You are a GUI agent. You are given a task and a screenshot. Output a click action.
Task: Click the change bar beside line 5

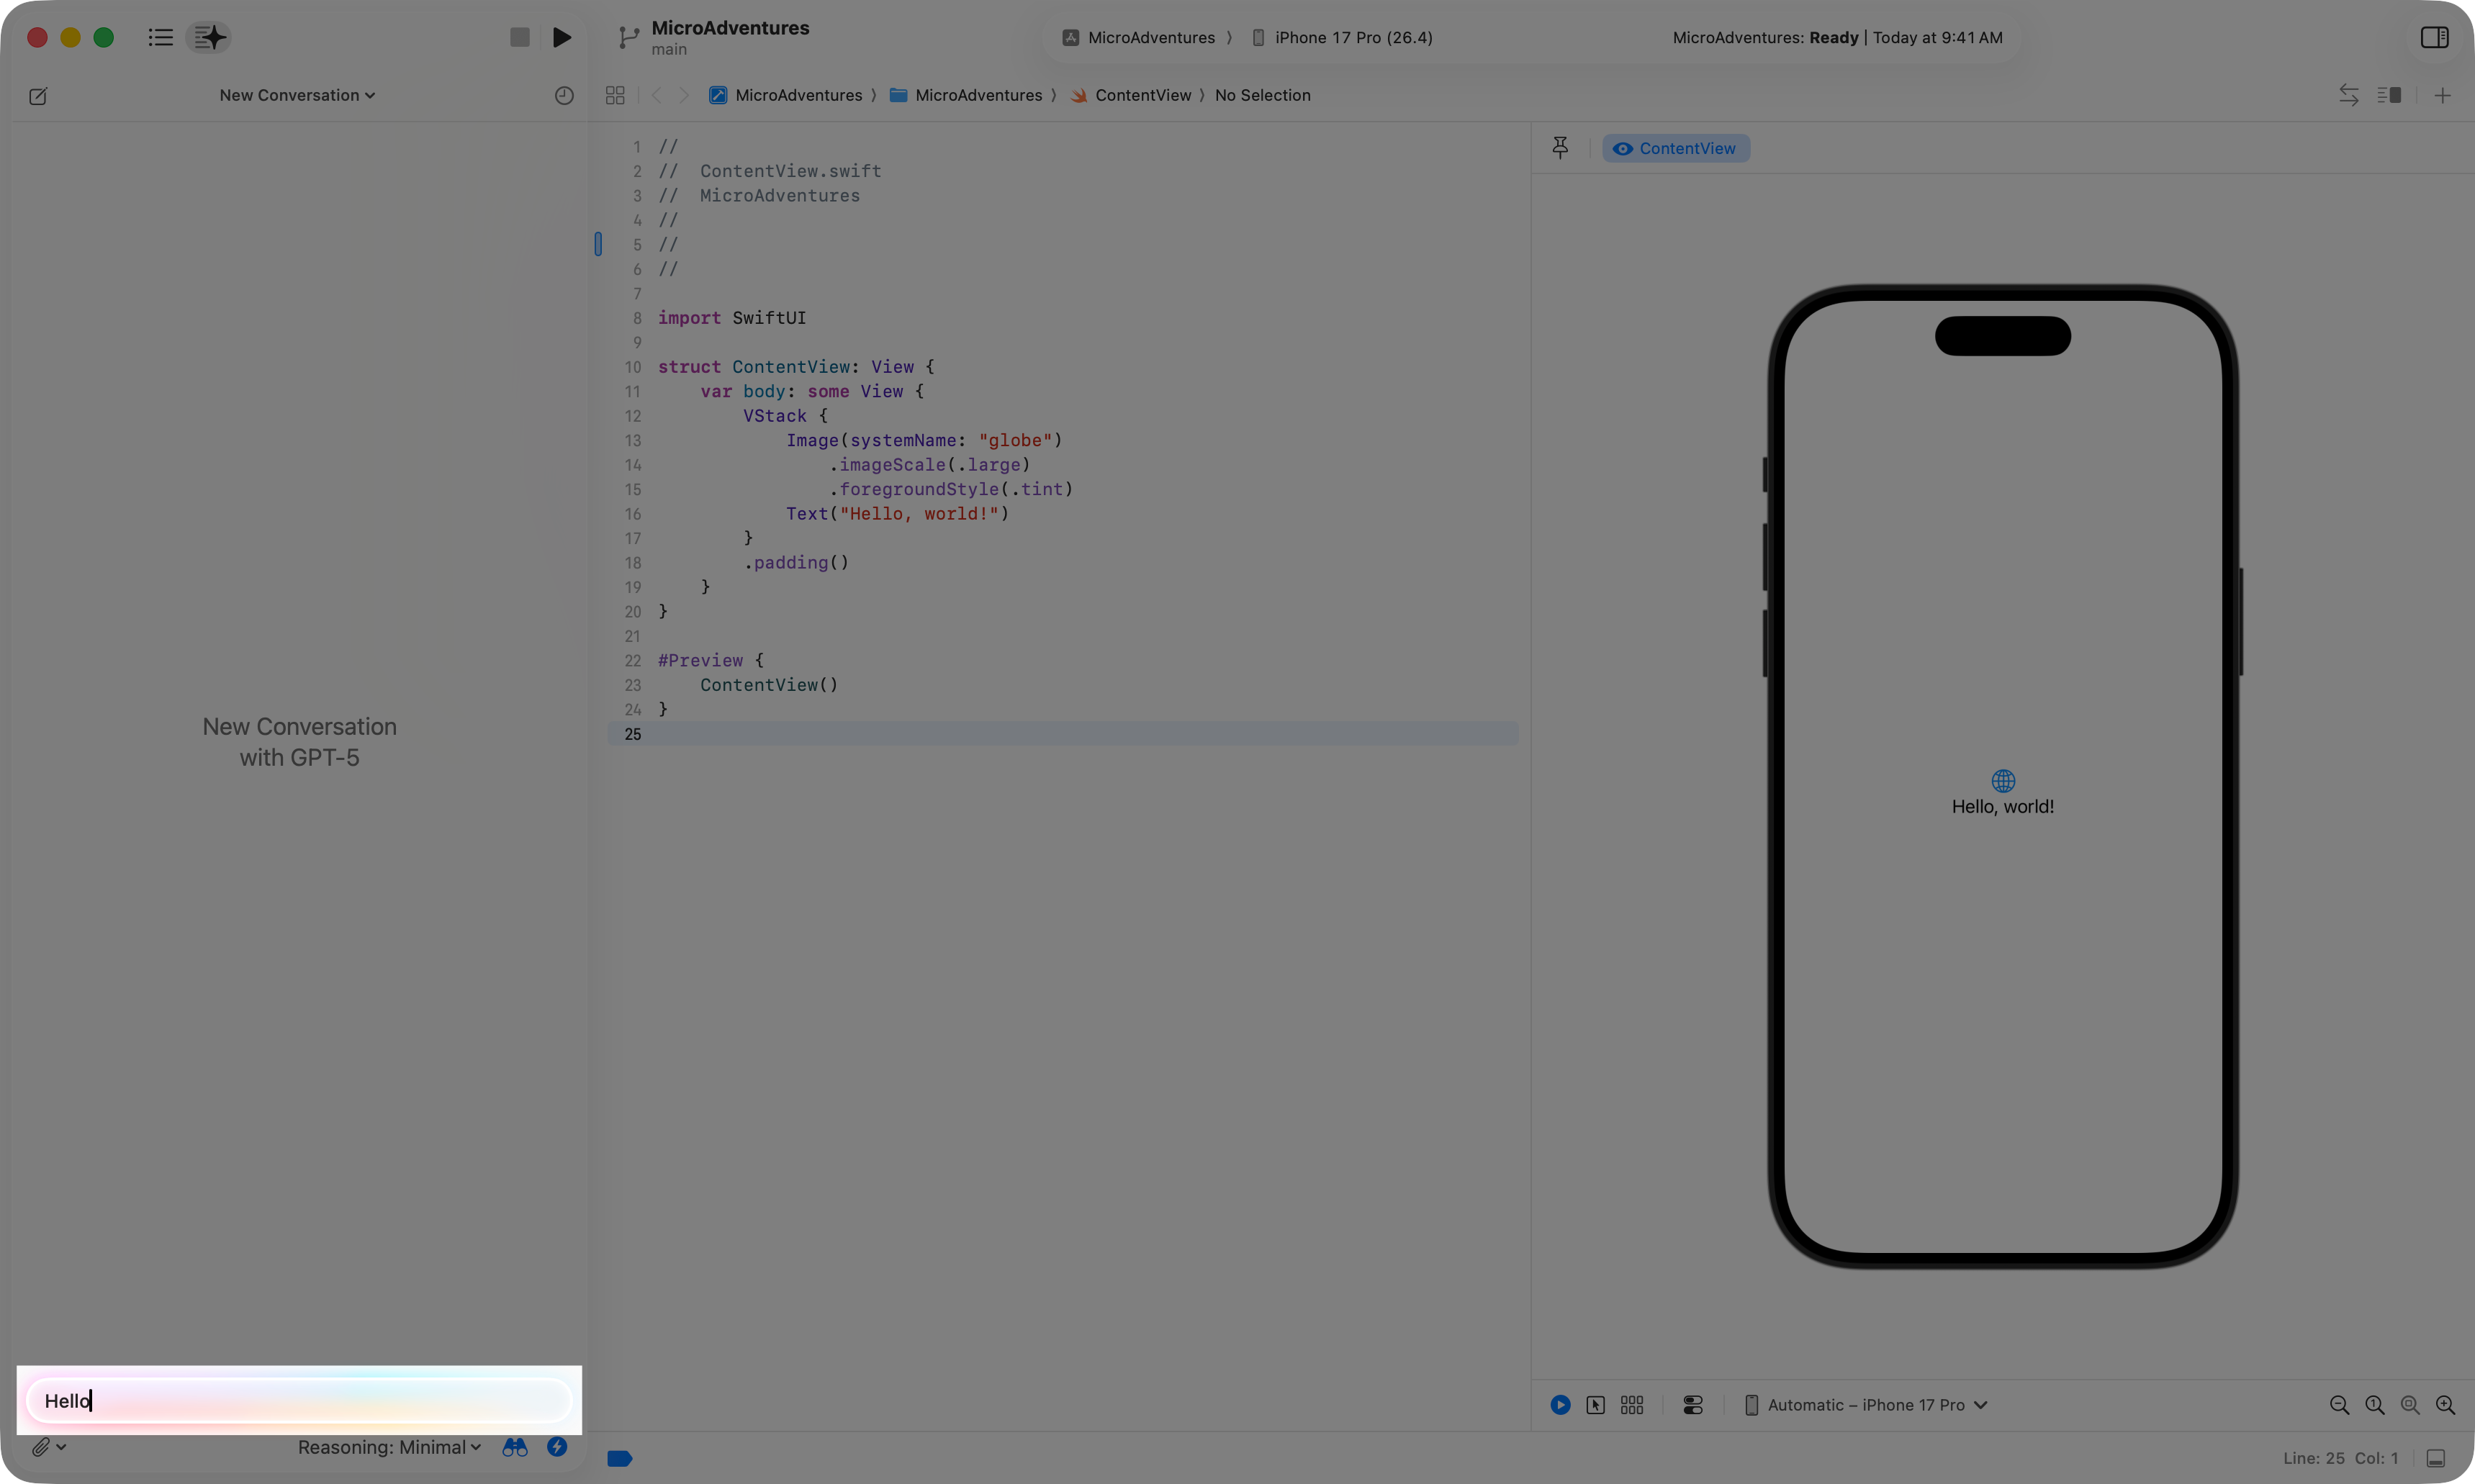598,244
